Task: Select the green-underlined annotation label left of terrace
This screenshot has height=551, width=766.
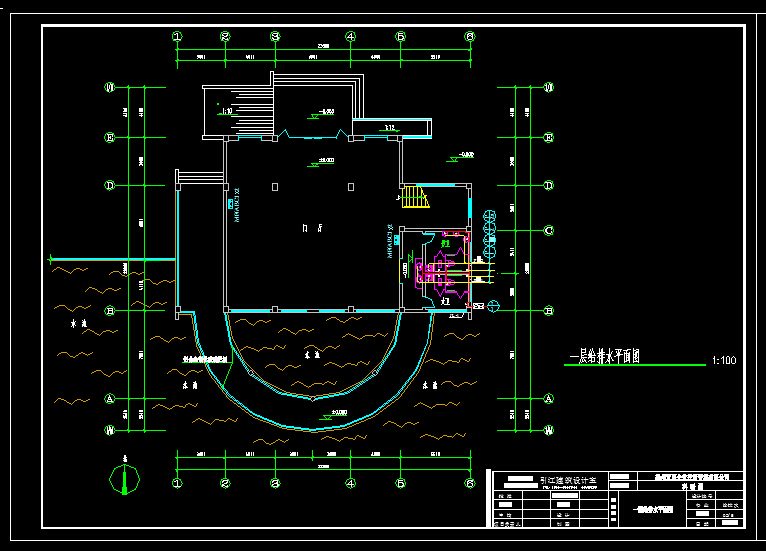Action: [205, 359]
